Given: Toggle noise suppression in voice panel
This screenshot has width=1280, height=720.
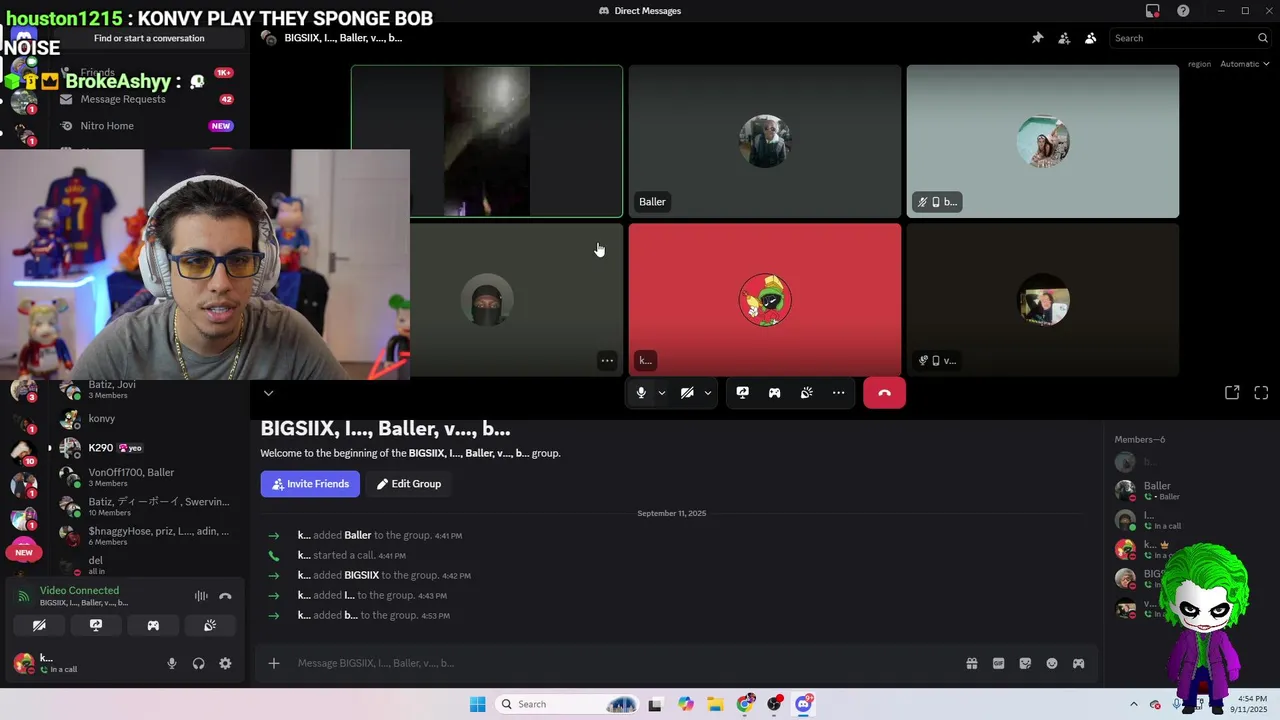Looking at the screenshot, I should [x=201, y=596].
